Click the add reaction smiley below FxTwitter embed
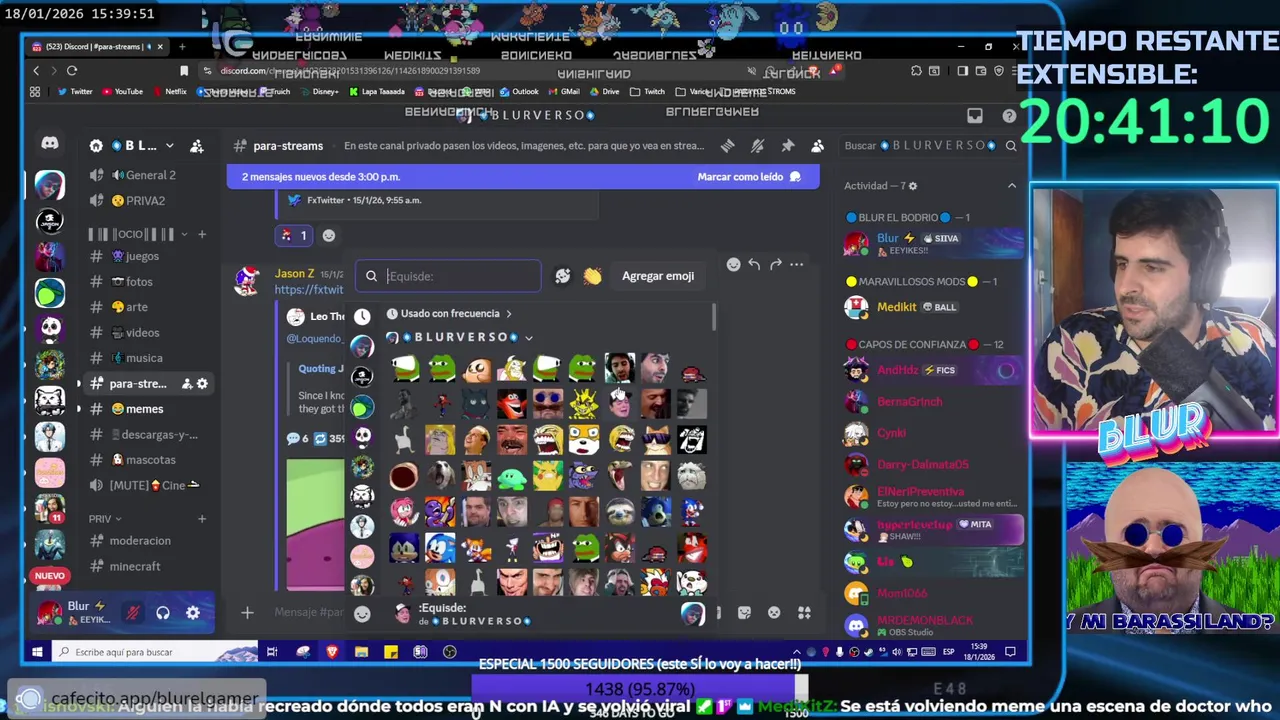The width and height of the screenshot is (1280, 720). click(x=329, y=236)
